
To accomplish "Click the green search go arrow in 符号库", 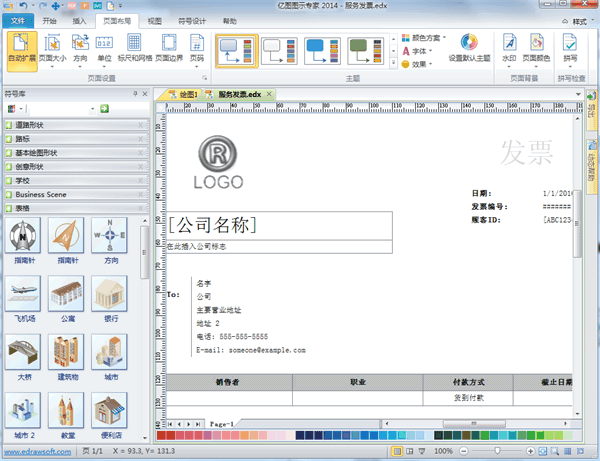I will (x=104, y=109).
